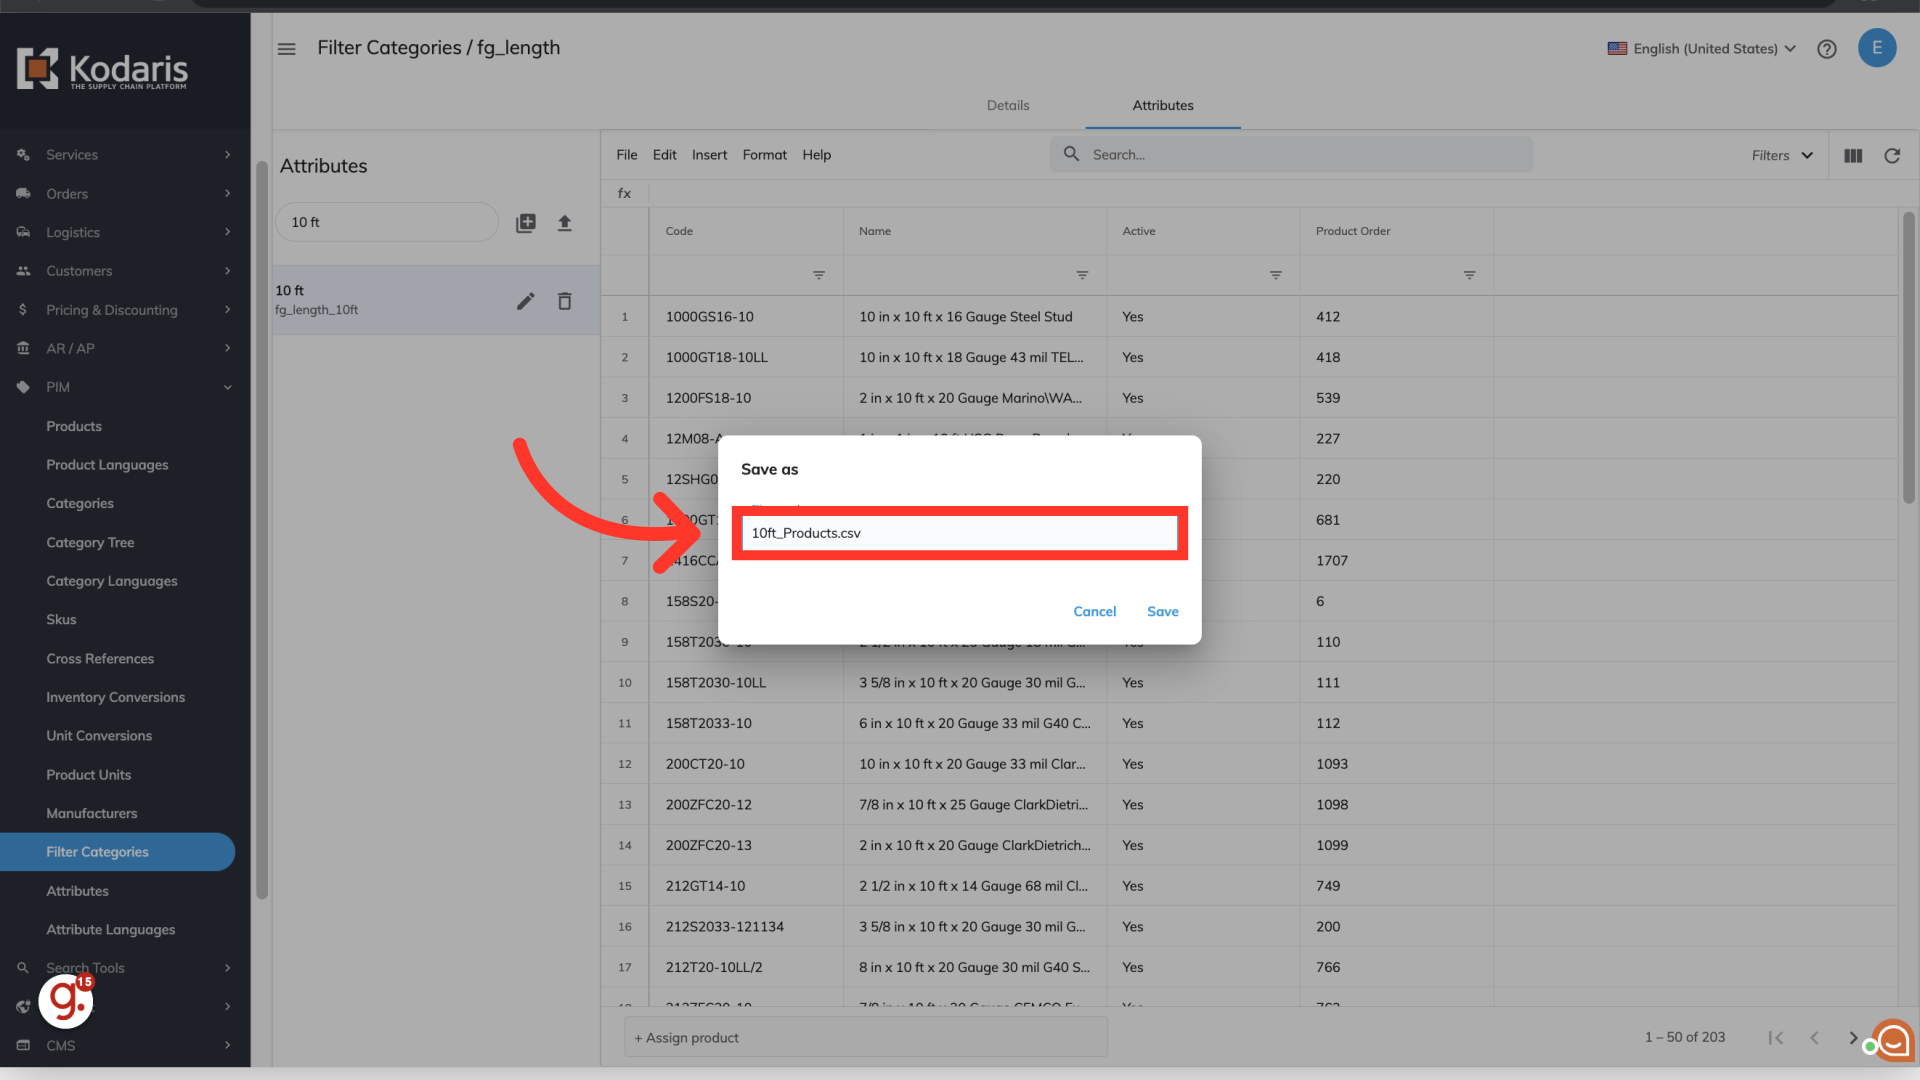The width and height of the screenshot is (1920, 1080).
Task: Open the help question mark icon
Action: click(1827, 49)
